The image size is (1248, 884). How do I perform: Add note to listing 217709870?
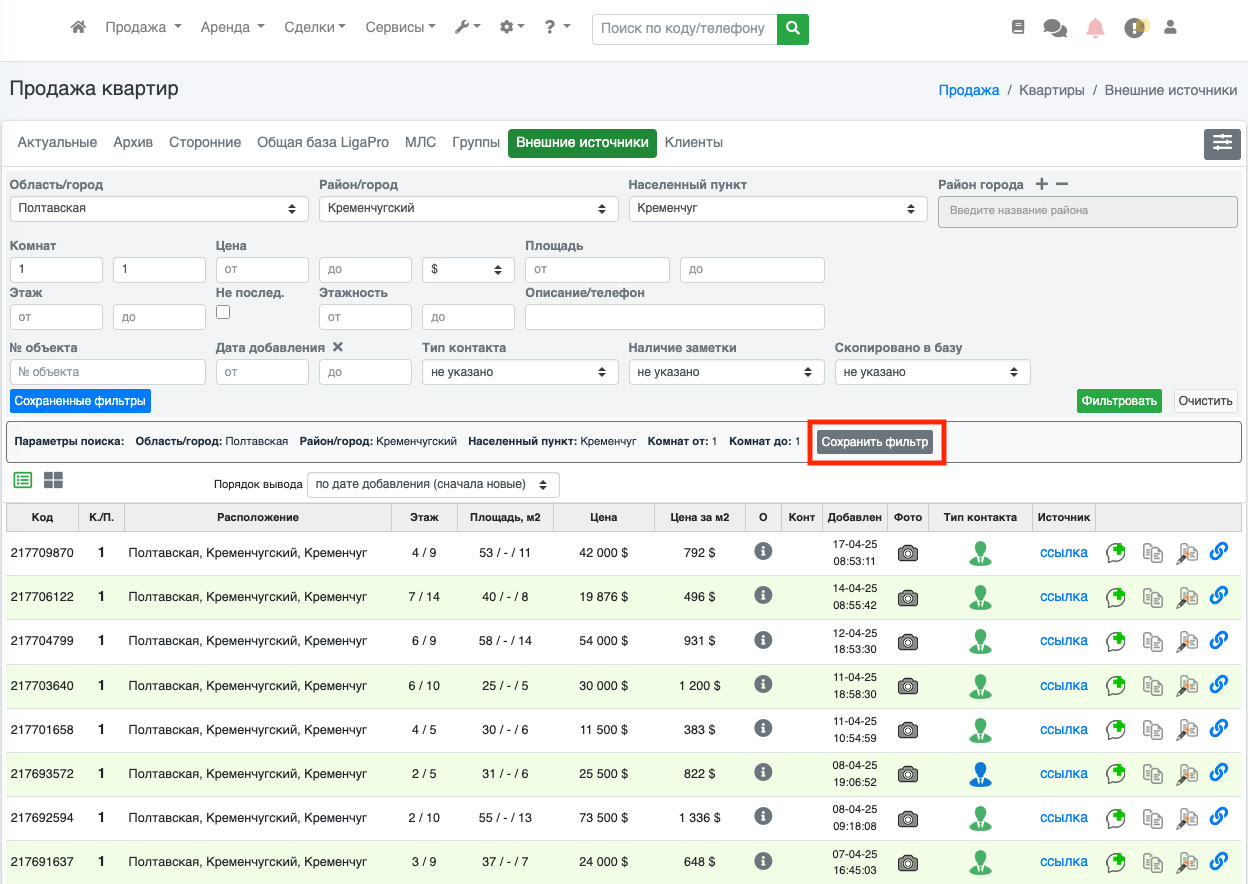pos(1115,553)
